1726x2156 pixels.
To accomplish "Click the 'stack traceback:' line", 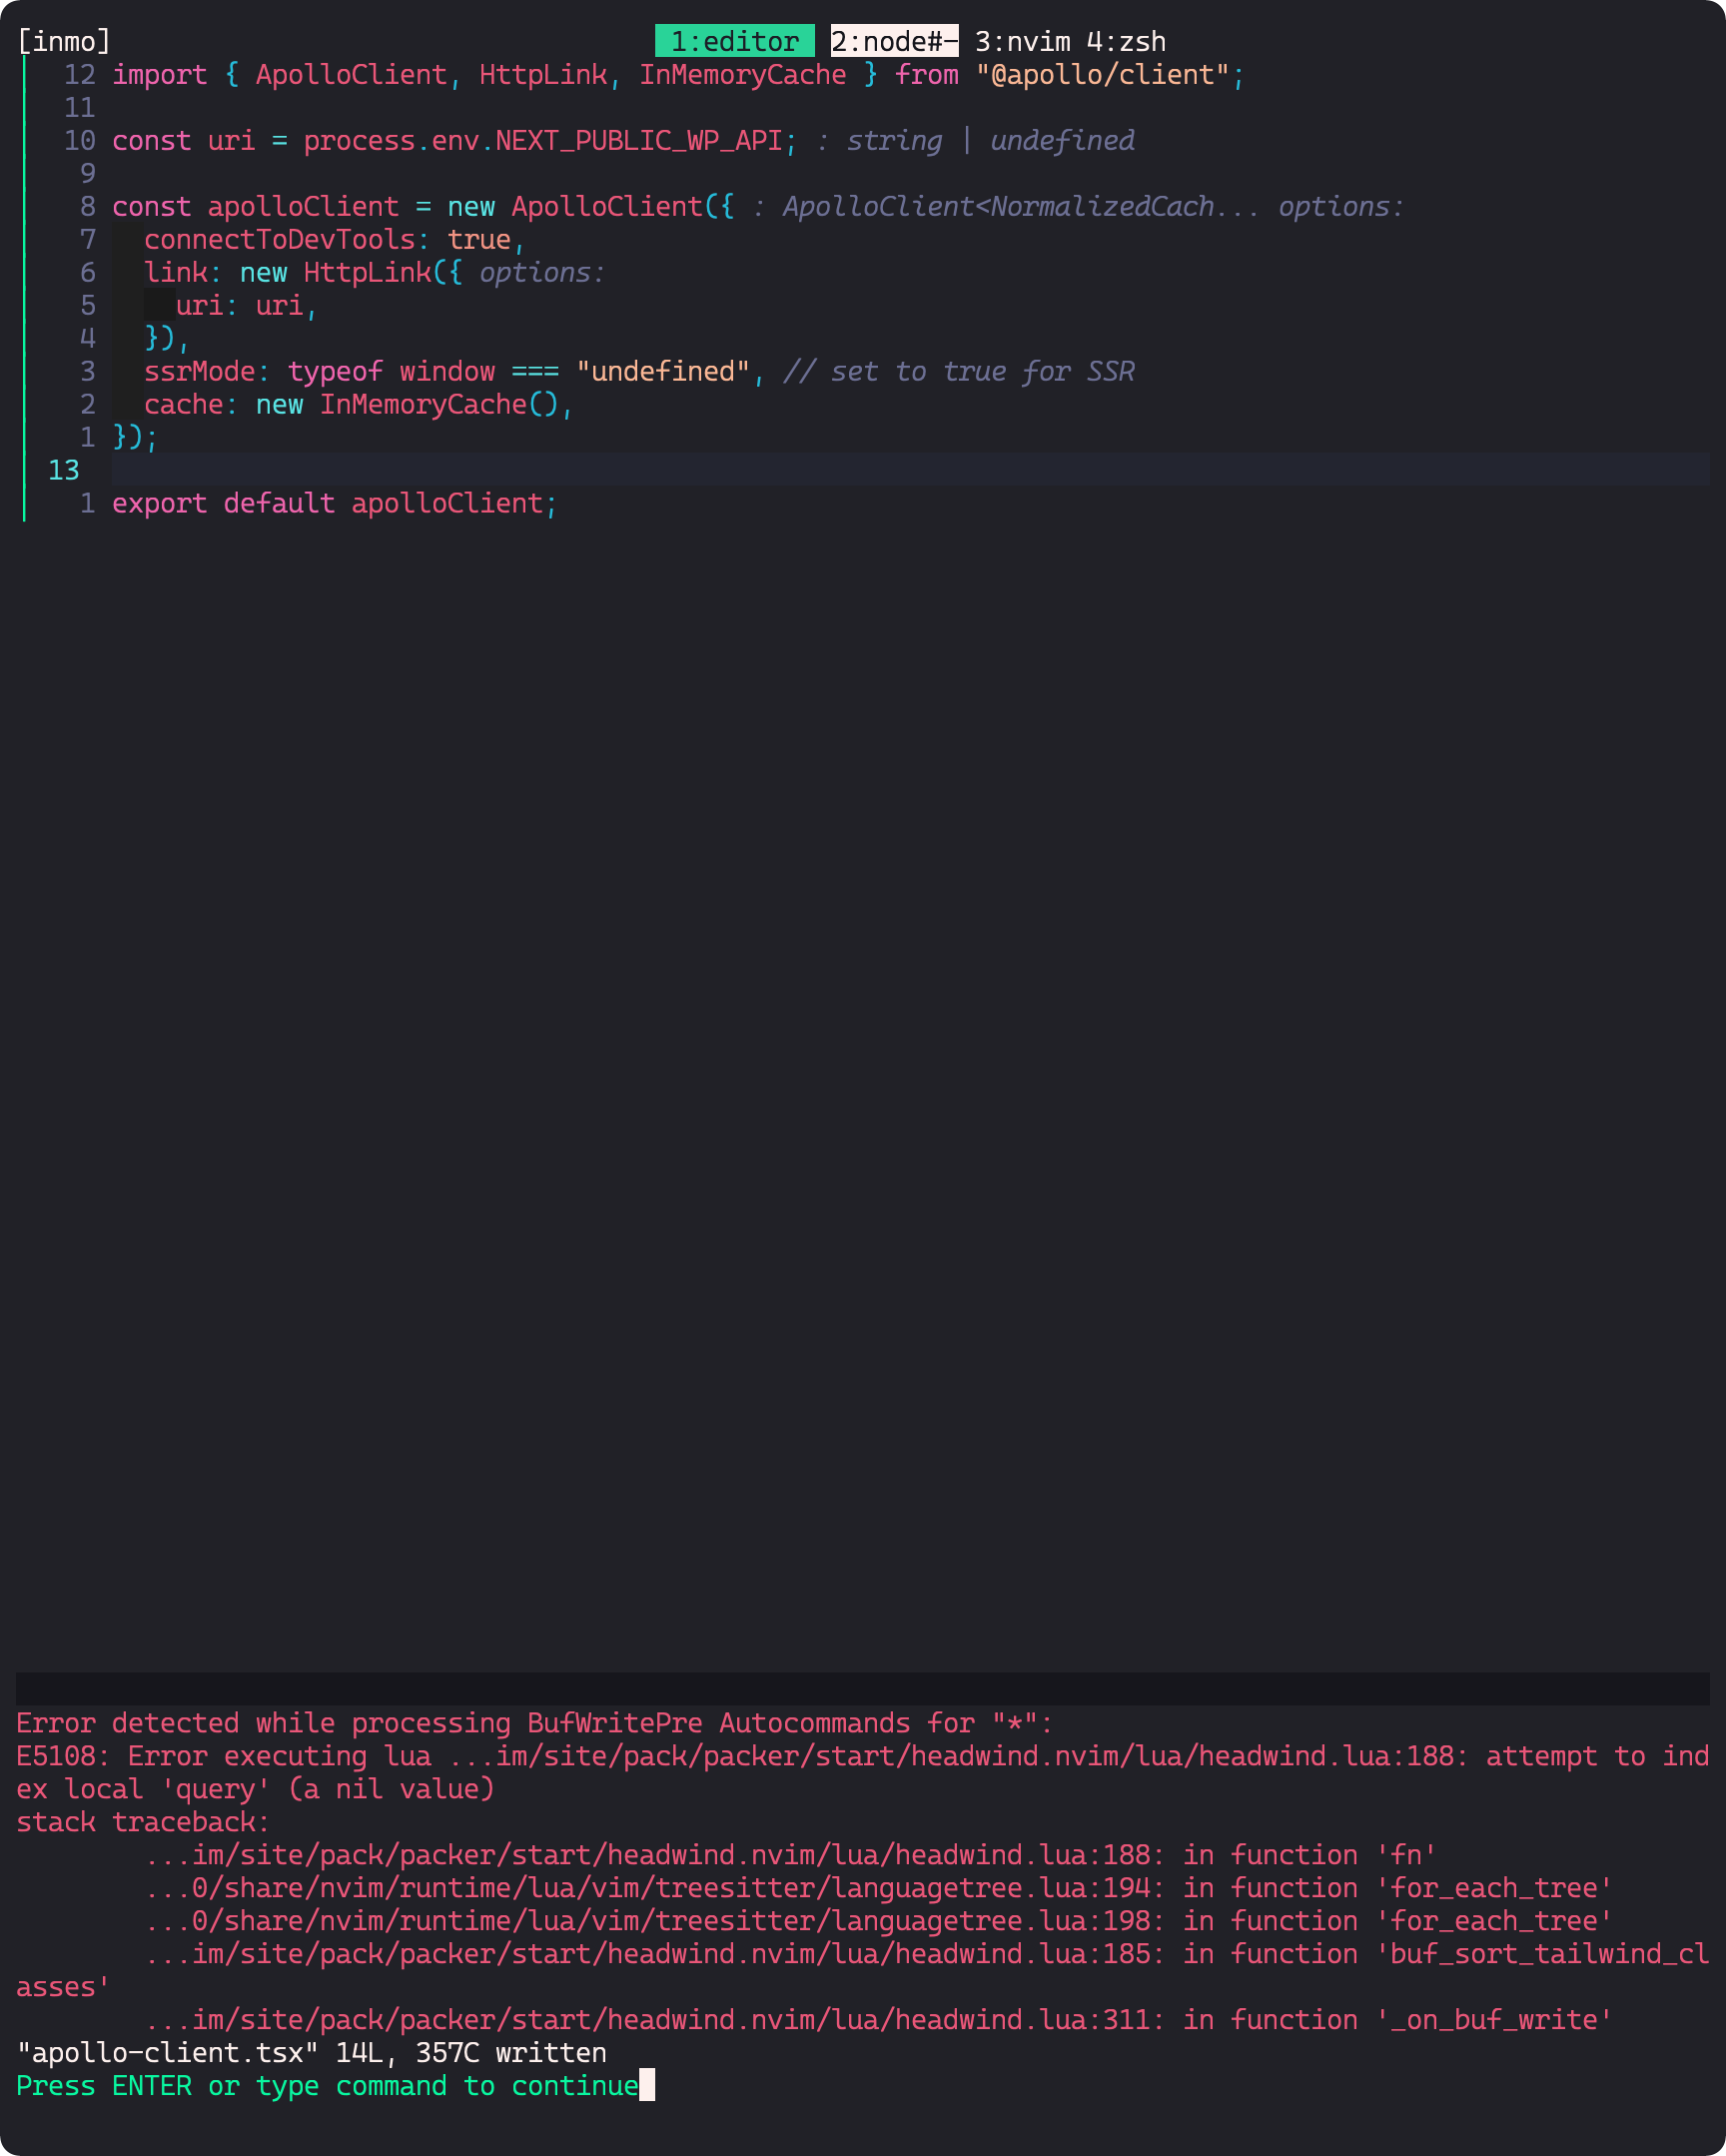I will 143,1822.
